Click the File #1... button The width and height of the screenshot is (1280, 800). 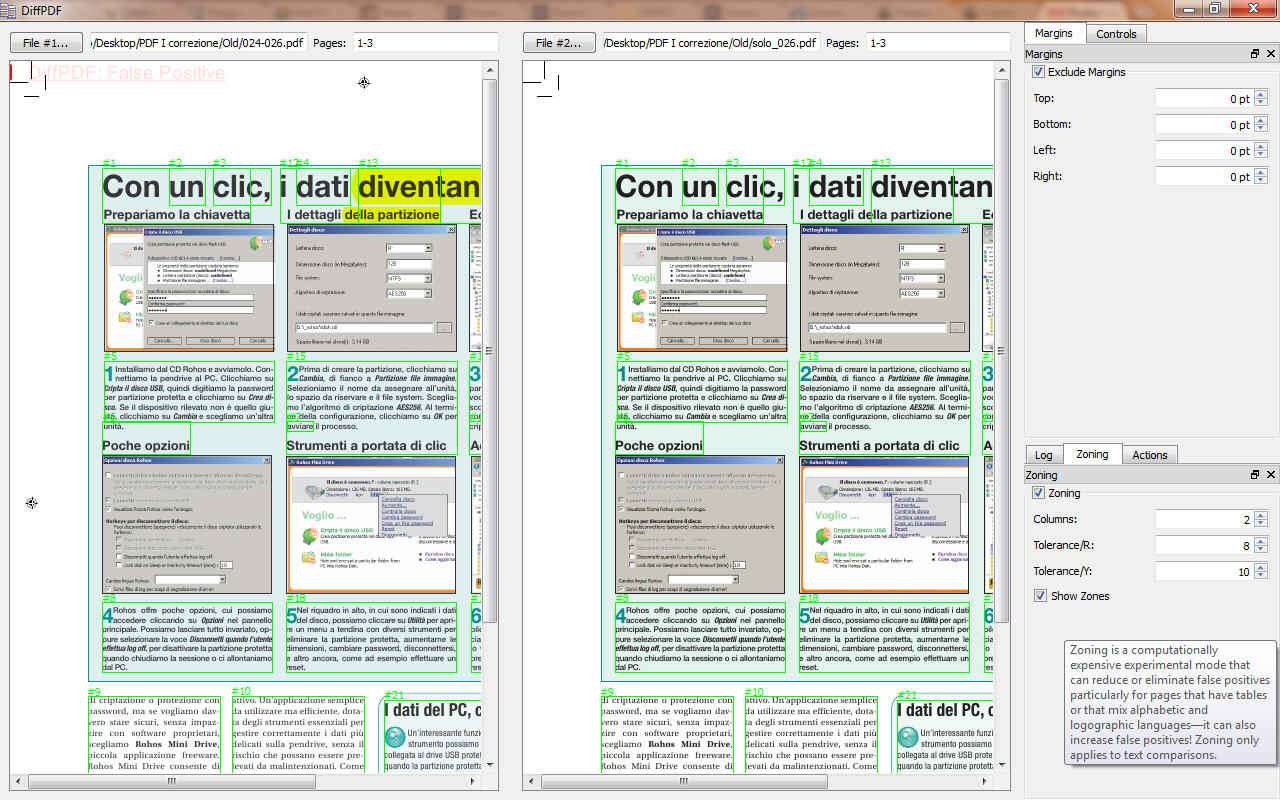pyautogui.click(x=46, y=43)
